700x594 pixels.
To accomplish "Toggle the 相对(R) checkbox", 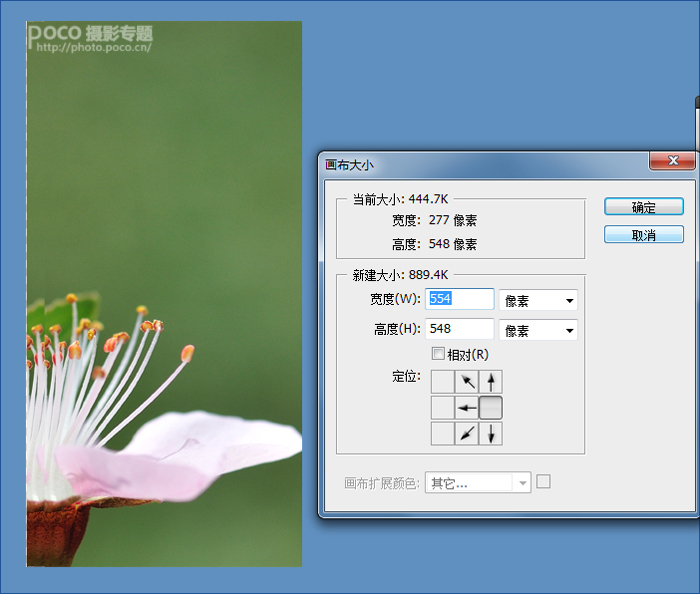I will tap(438, 354).
